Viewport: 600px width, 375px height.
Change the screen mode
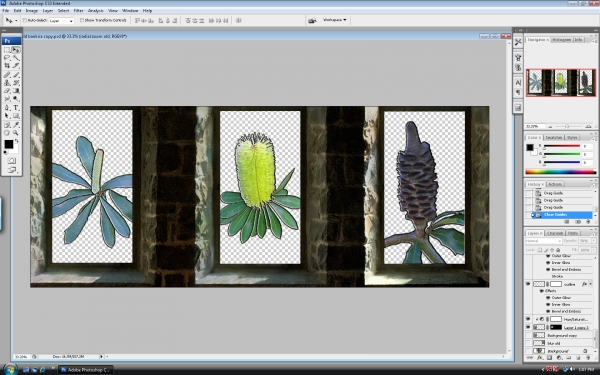[x=11, y=170]
